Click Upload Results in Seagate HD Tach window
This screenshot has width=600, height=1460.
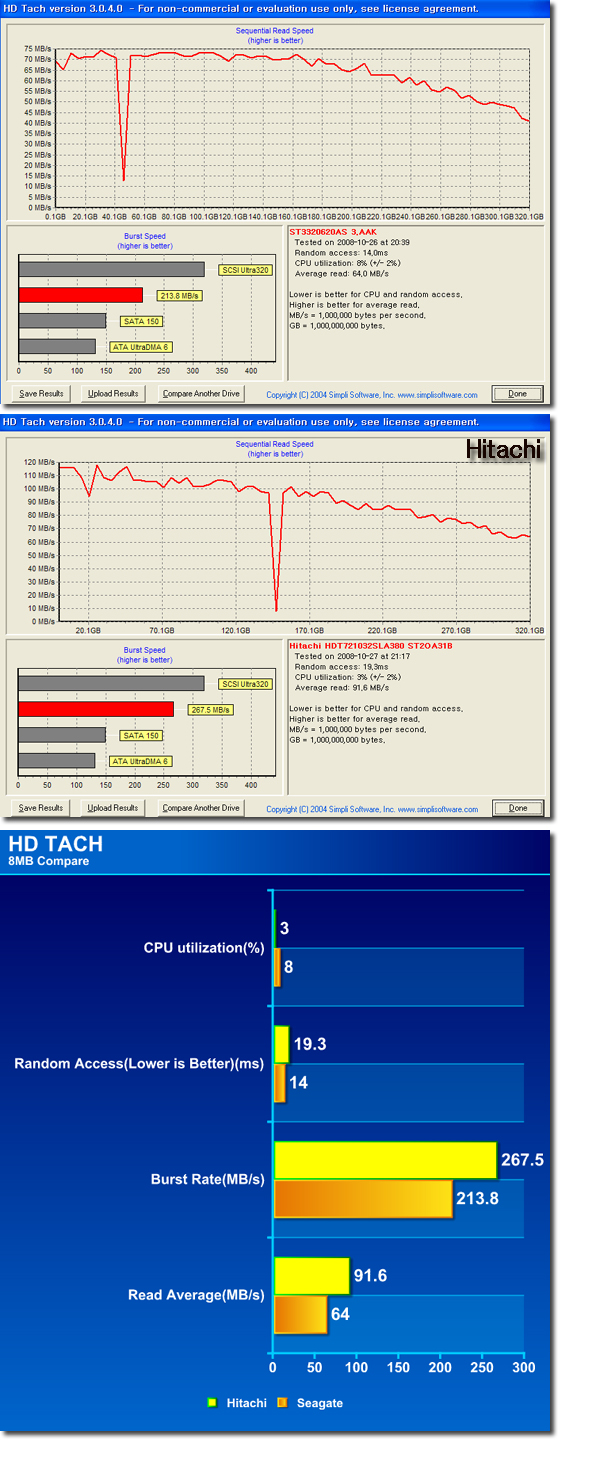[x=113, y=393]
